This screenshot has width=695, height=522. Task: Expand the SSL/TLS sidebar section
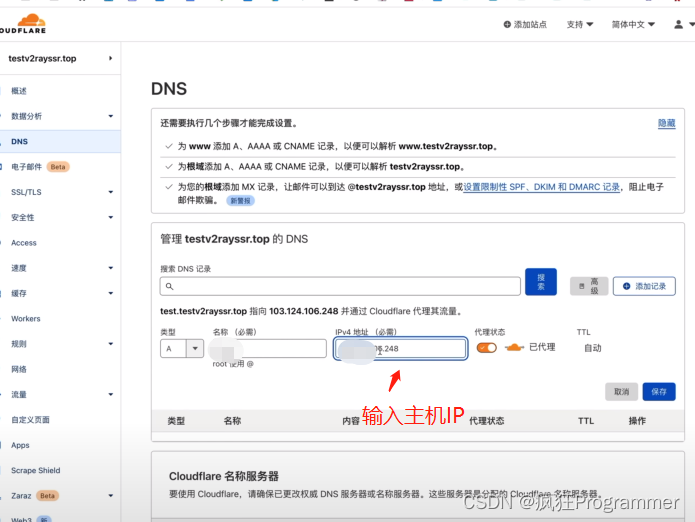click(x=60, y=192)
